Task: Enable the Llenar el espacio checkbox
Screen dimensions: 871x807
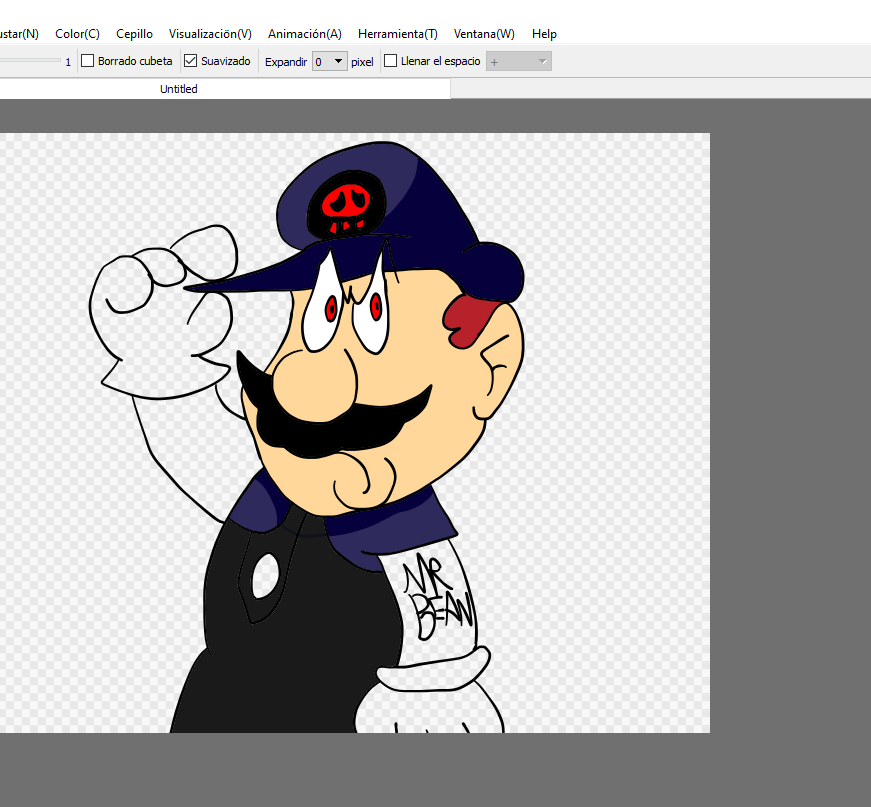Action: (391, 61)
